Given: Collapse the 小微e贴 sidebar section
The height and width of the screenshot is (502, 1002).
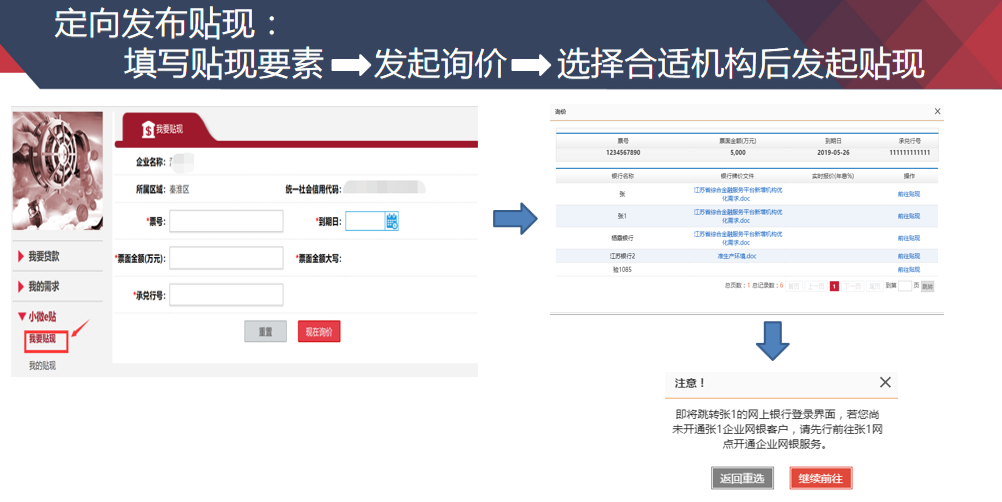Looking at the screenshot, I should 43,317.
